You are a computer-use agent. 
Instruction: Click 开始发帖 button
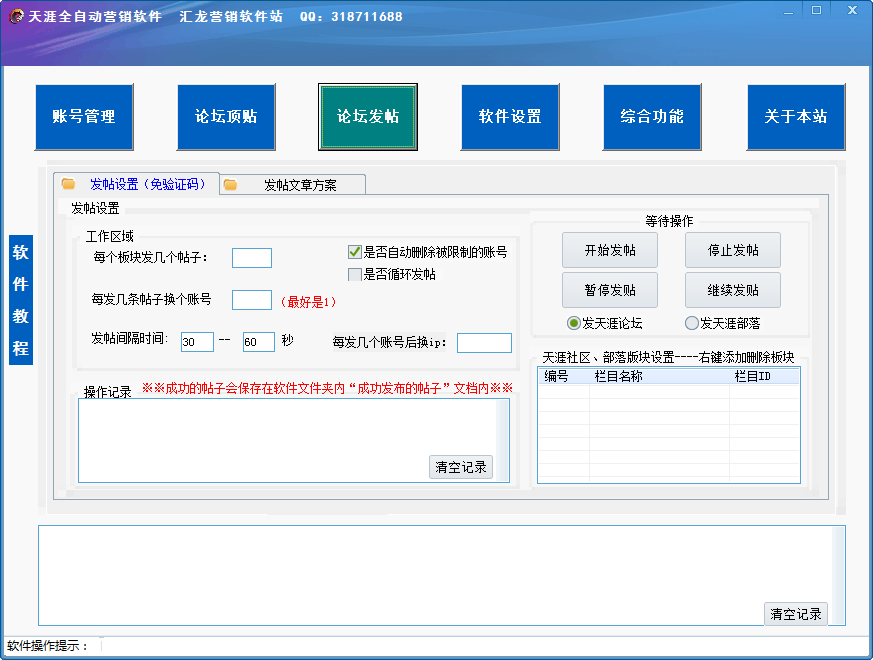point(610,251)
